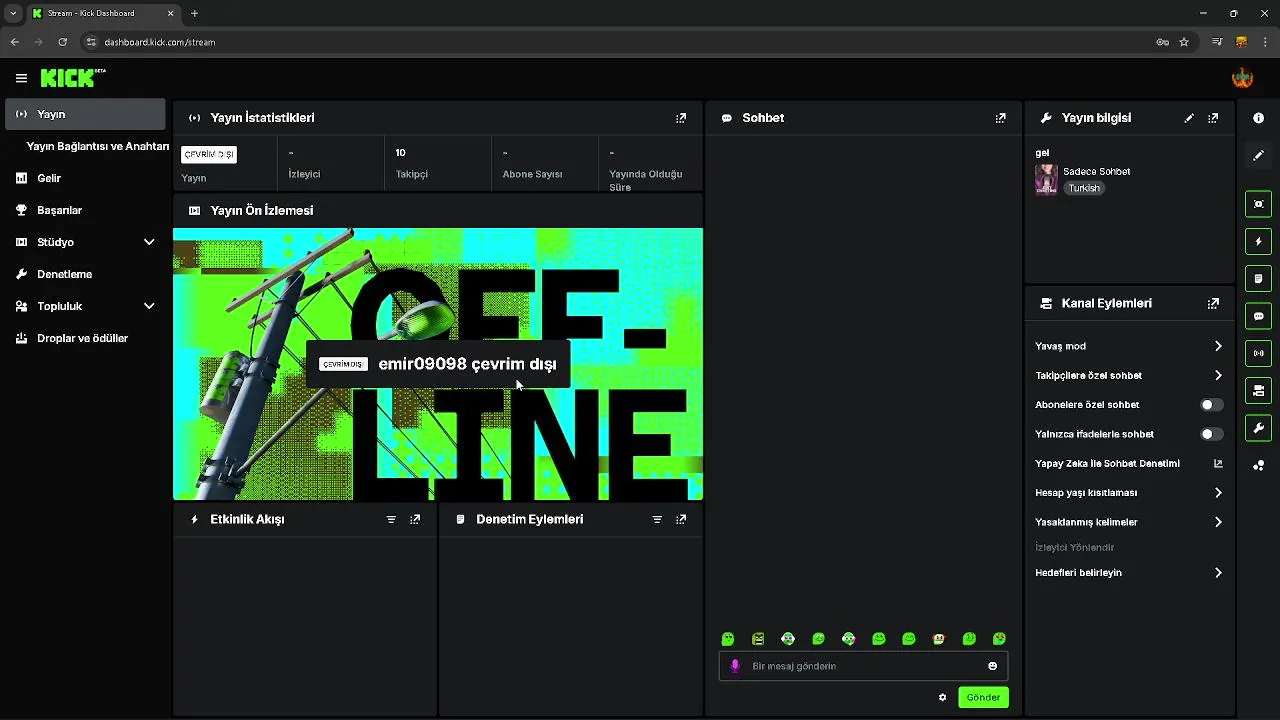
Task: Open chat settings gear icon
Action: pyautogui.click(x=942, y=697)
